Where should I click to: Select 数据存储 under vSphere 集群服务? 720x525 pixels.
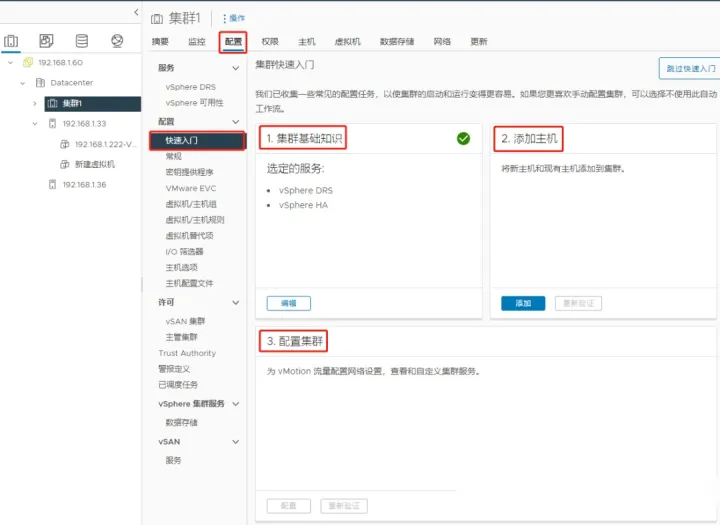tap(181, 423)
